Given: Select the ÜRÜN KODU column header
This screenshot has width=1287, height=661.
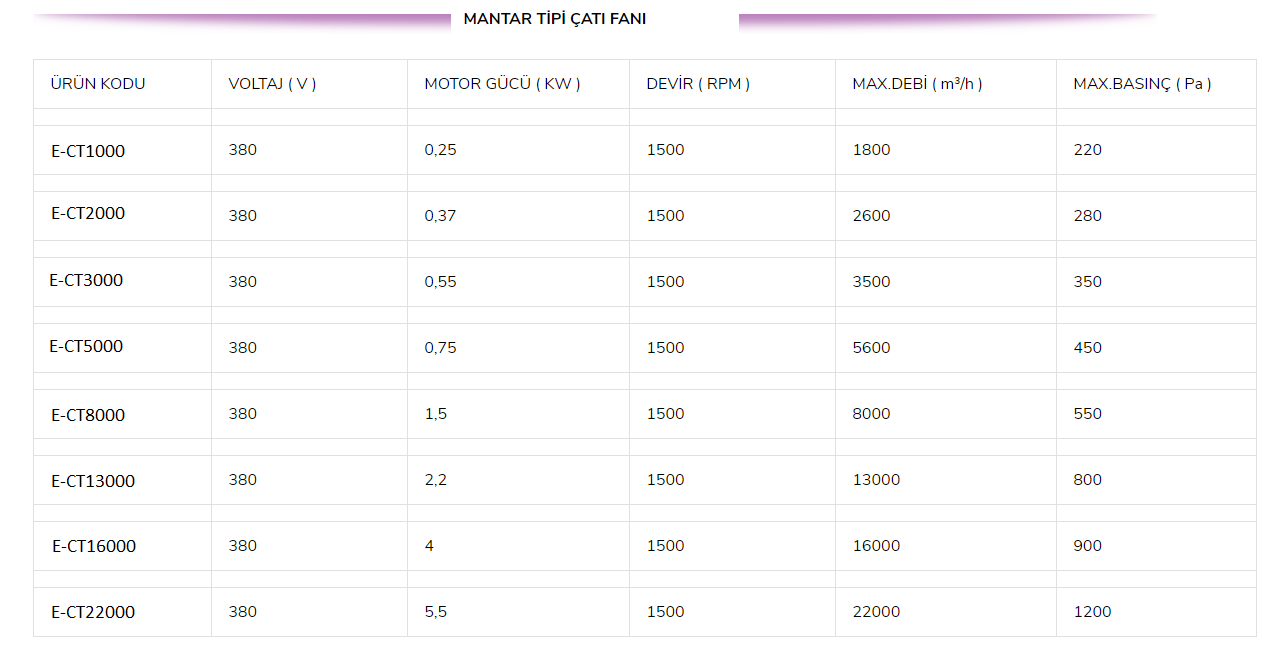Looking at the screenshot, I should [x=98, y=84].
